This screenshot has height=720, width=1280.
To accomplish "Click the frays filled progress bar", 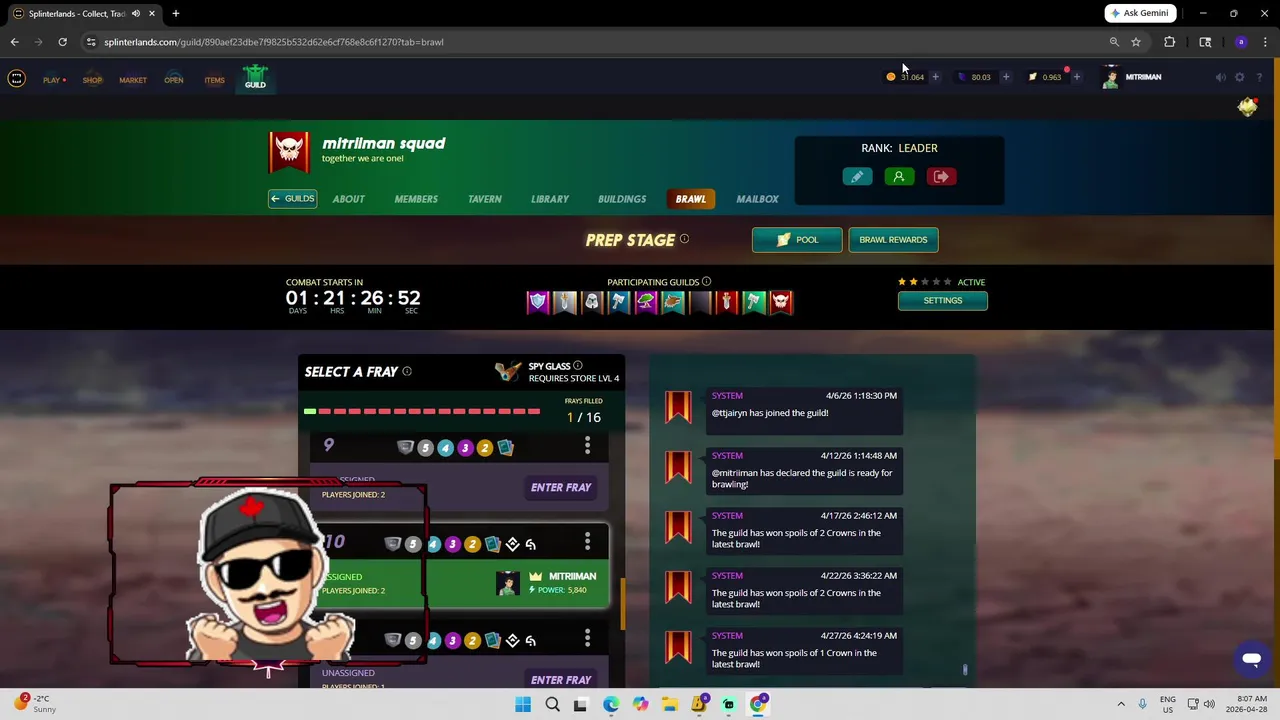I will coord(422,411).
